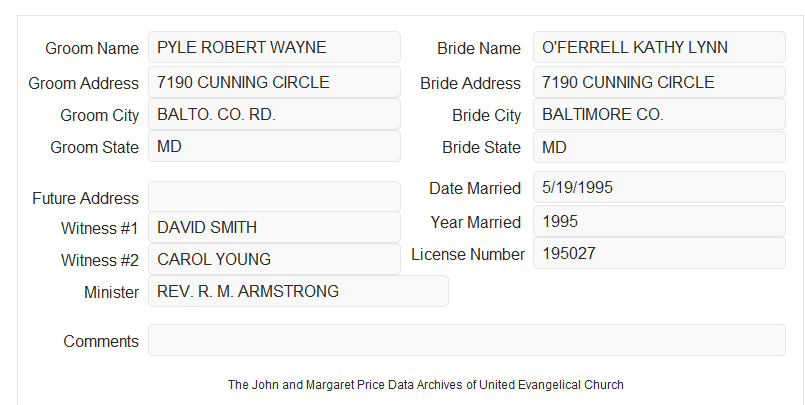Screen dimensions: 805x405
Task: Click the empty Future Address field
Action: 274,197
